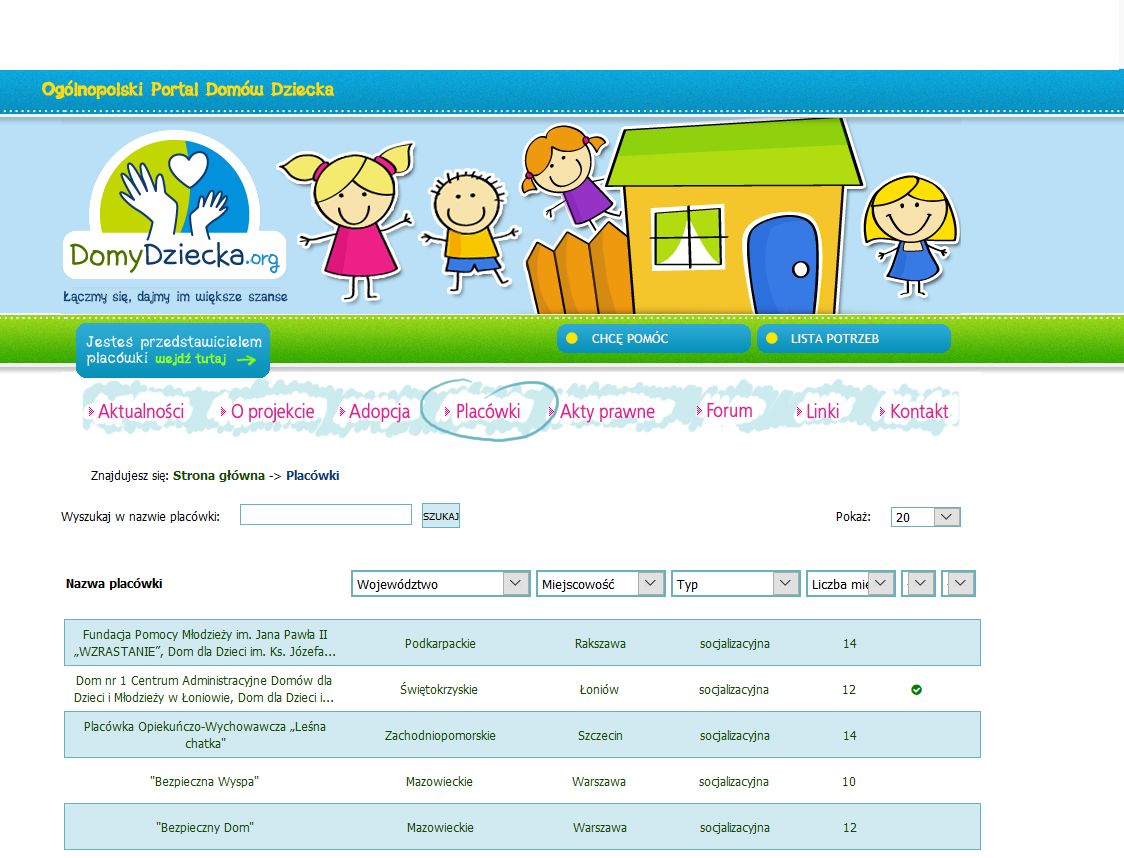The height and width of the screenshot is (858, 1124).
Task: Click the Łoniów locality cell
Action: [599, 690]
